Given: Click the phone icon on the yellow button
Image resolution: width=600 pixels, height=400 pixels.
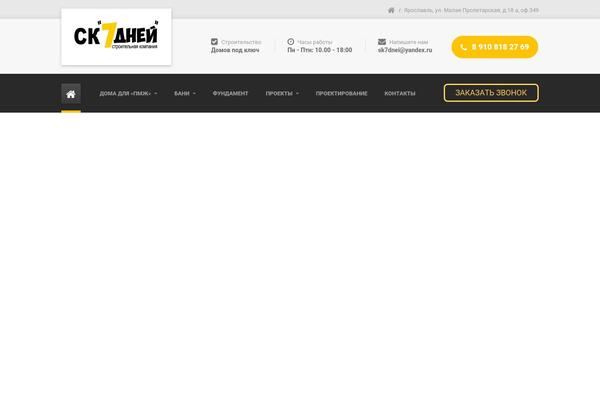Looking at the screenshot, I should pyautogui.click(x=463, y=47).
